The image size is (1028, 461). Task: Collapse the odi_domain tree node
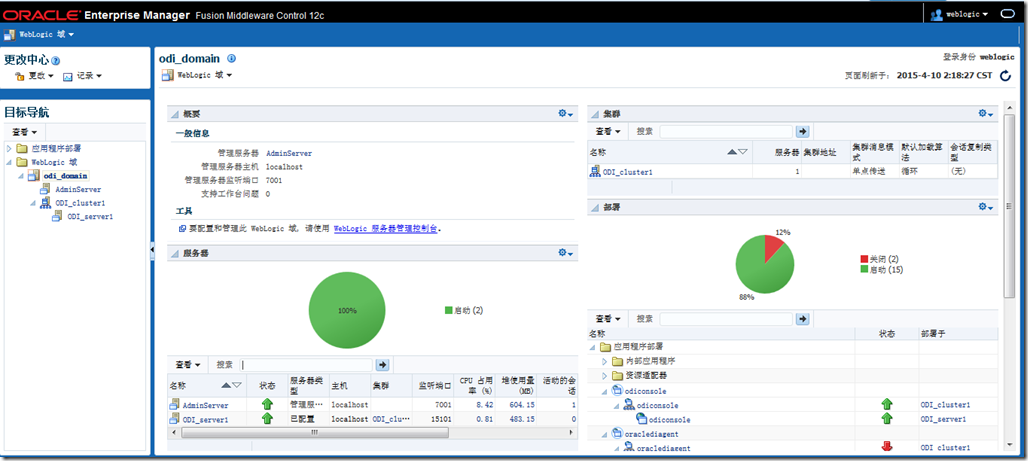20,176
